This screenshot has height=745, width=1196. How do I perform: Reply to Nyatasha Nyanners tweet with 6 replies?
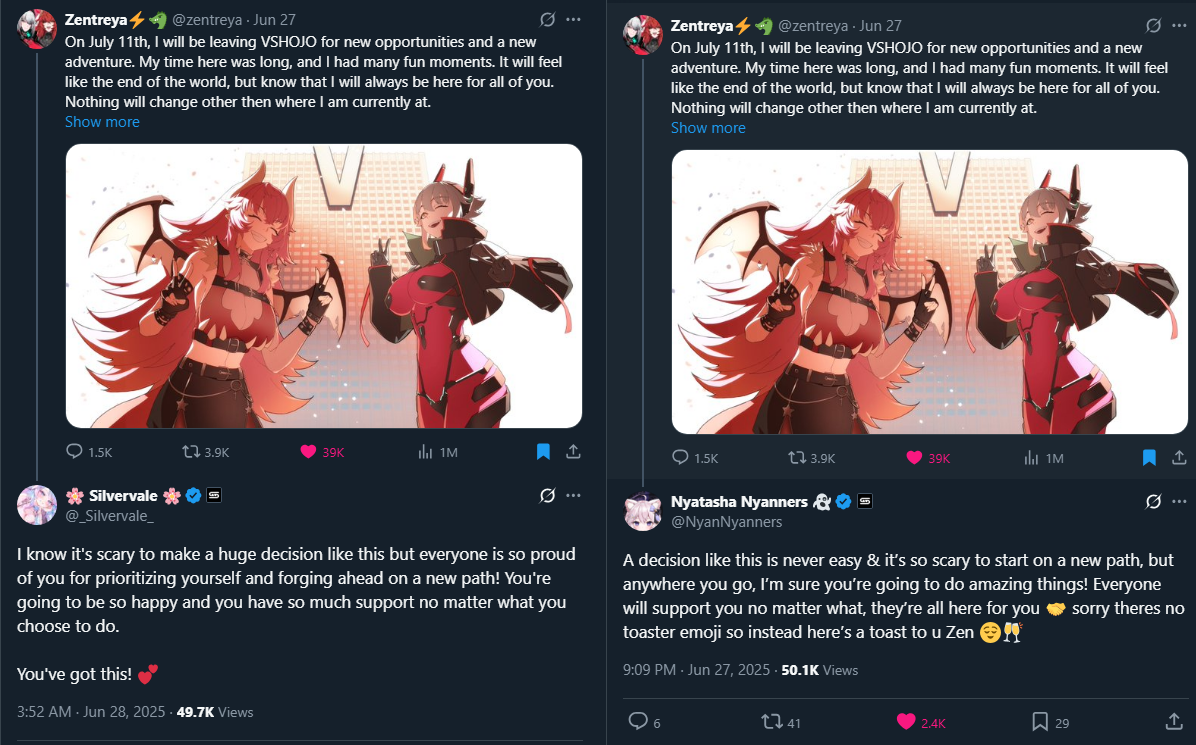click(638, 721)
